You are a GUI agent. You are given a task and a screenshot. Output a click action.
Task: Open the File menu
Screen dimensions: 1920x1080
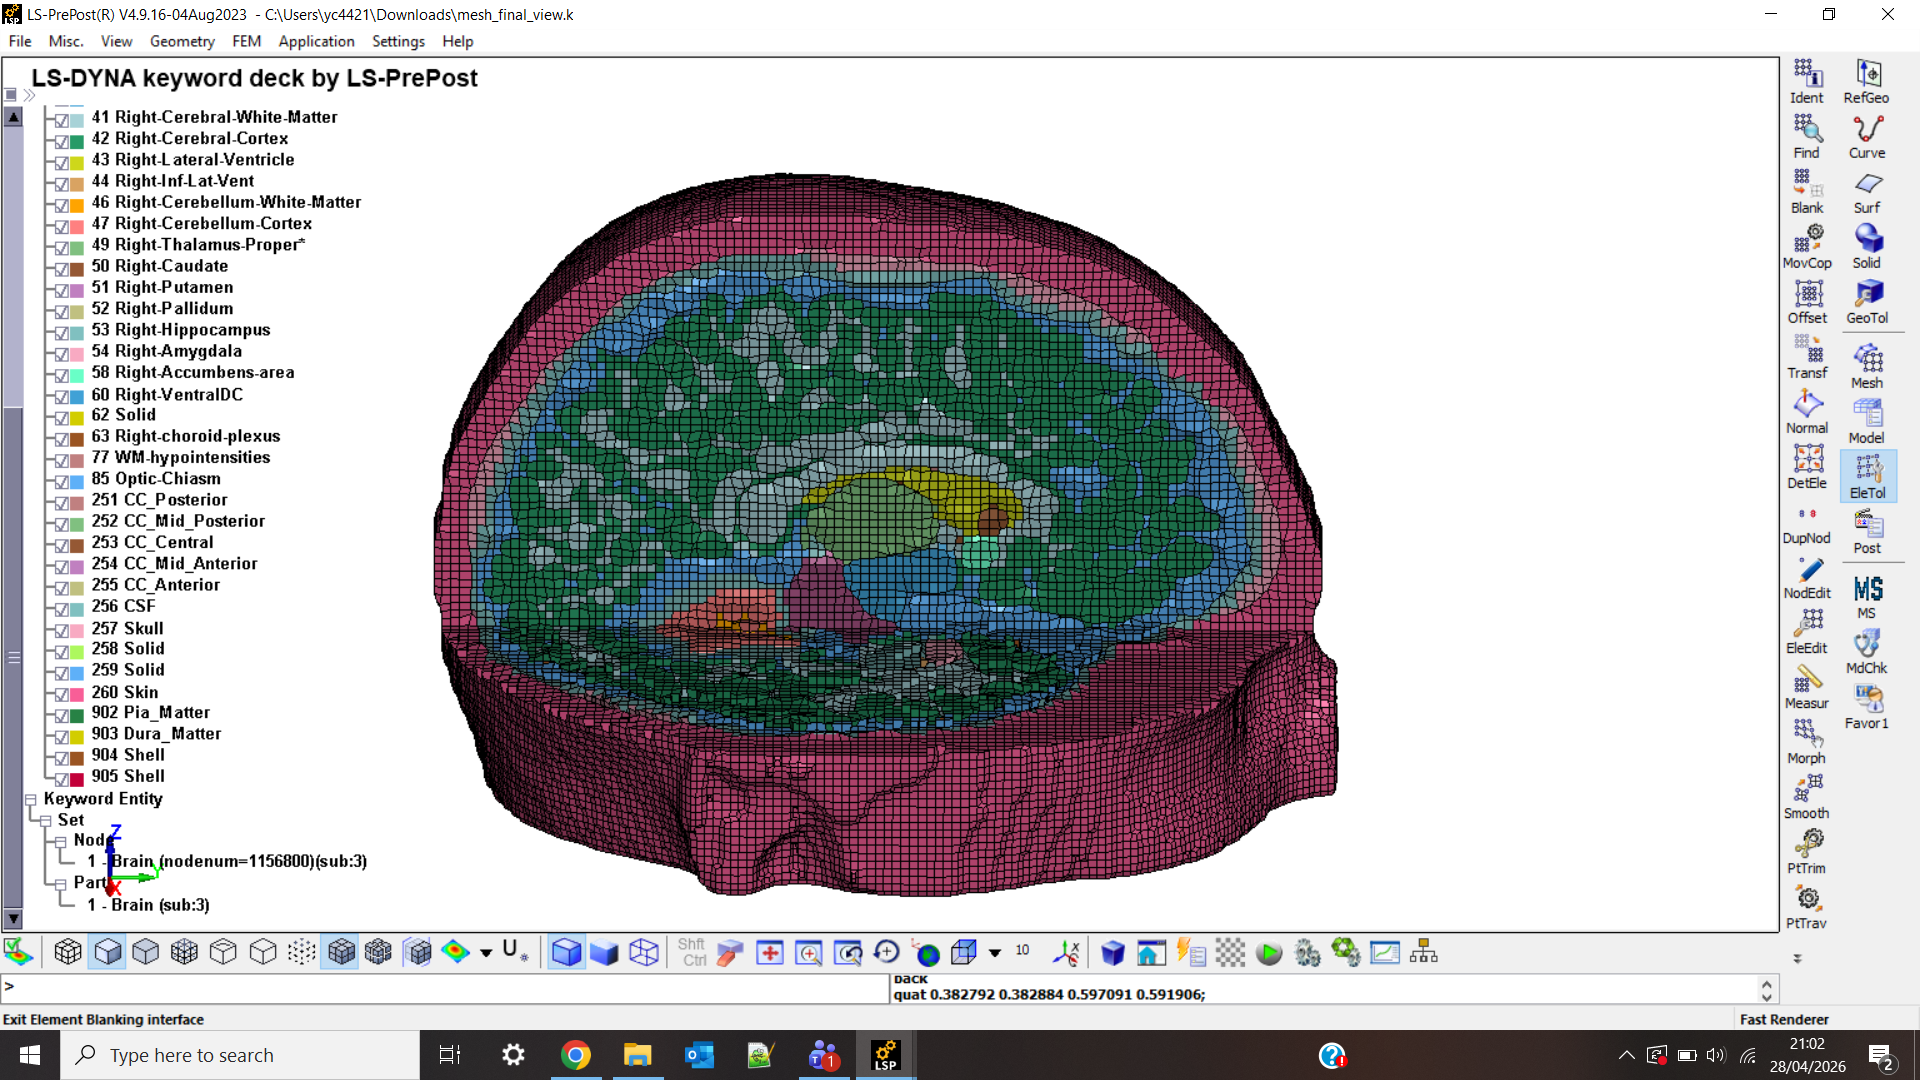20,41
